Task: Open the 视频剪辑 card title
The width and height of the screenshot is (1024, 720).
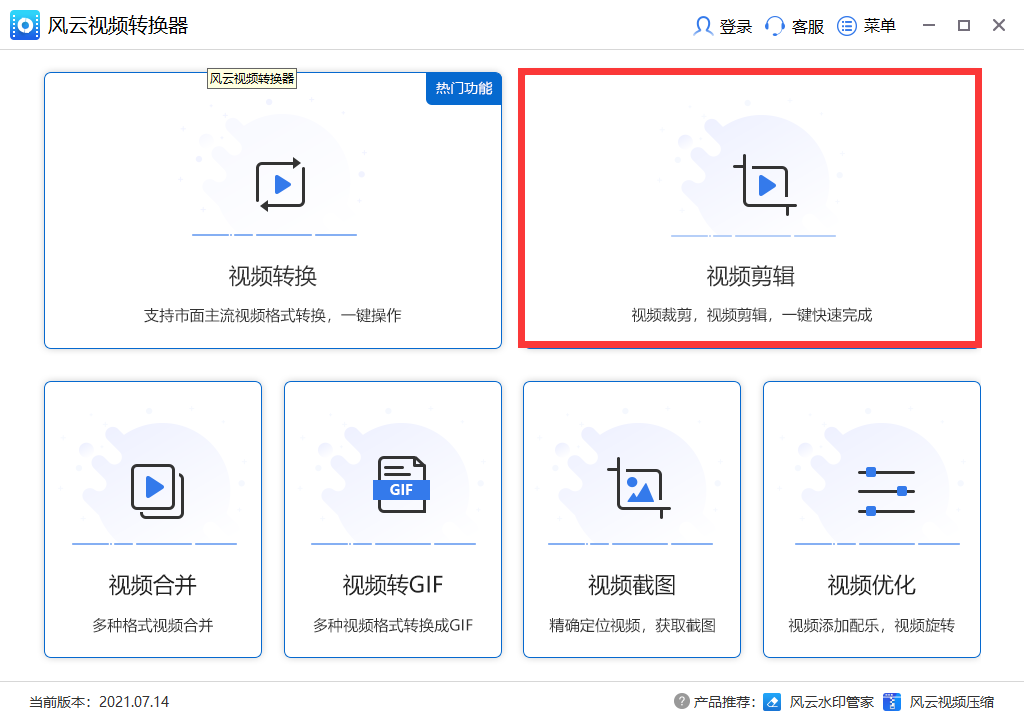Action: pos(751,276)
